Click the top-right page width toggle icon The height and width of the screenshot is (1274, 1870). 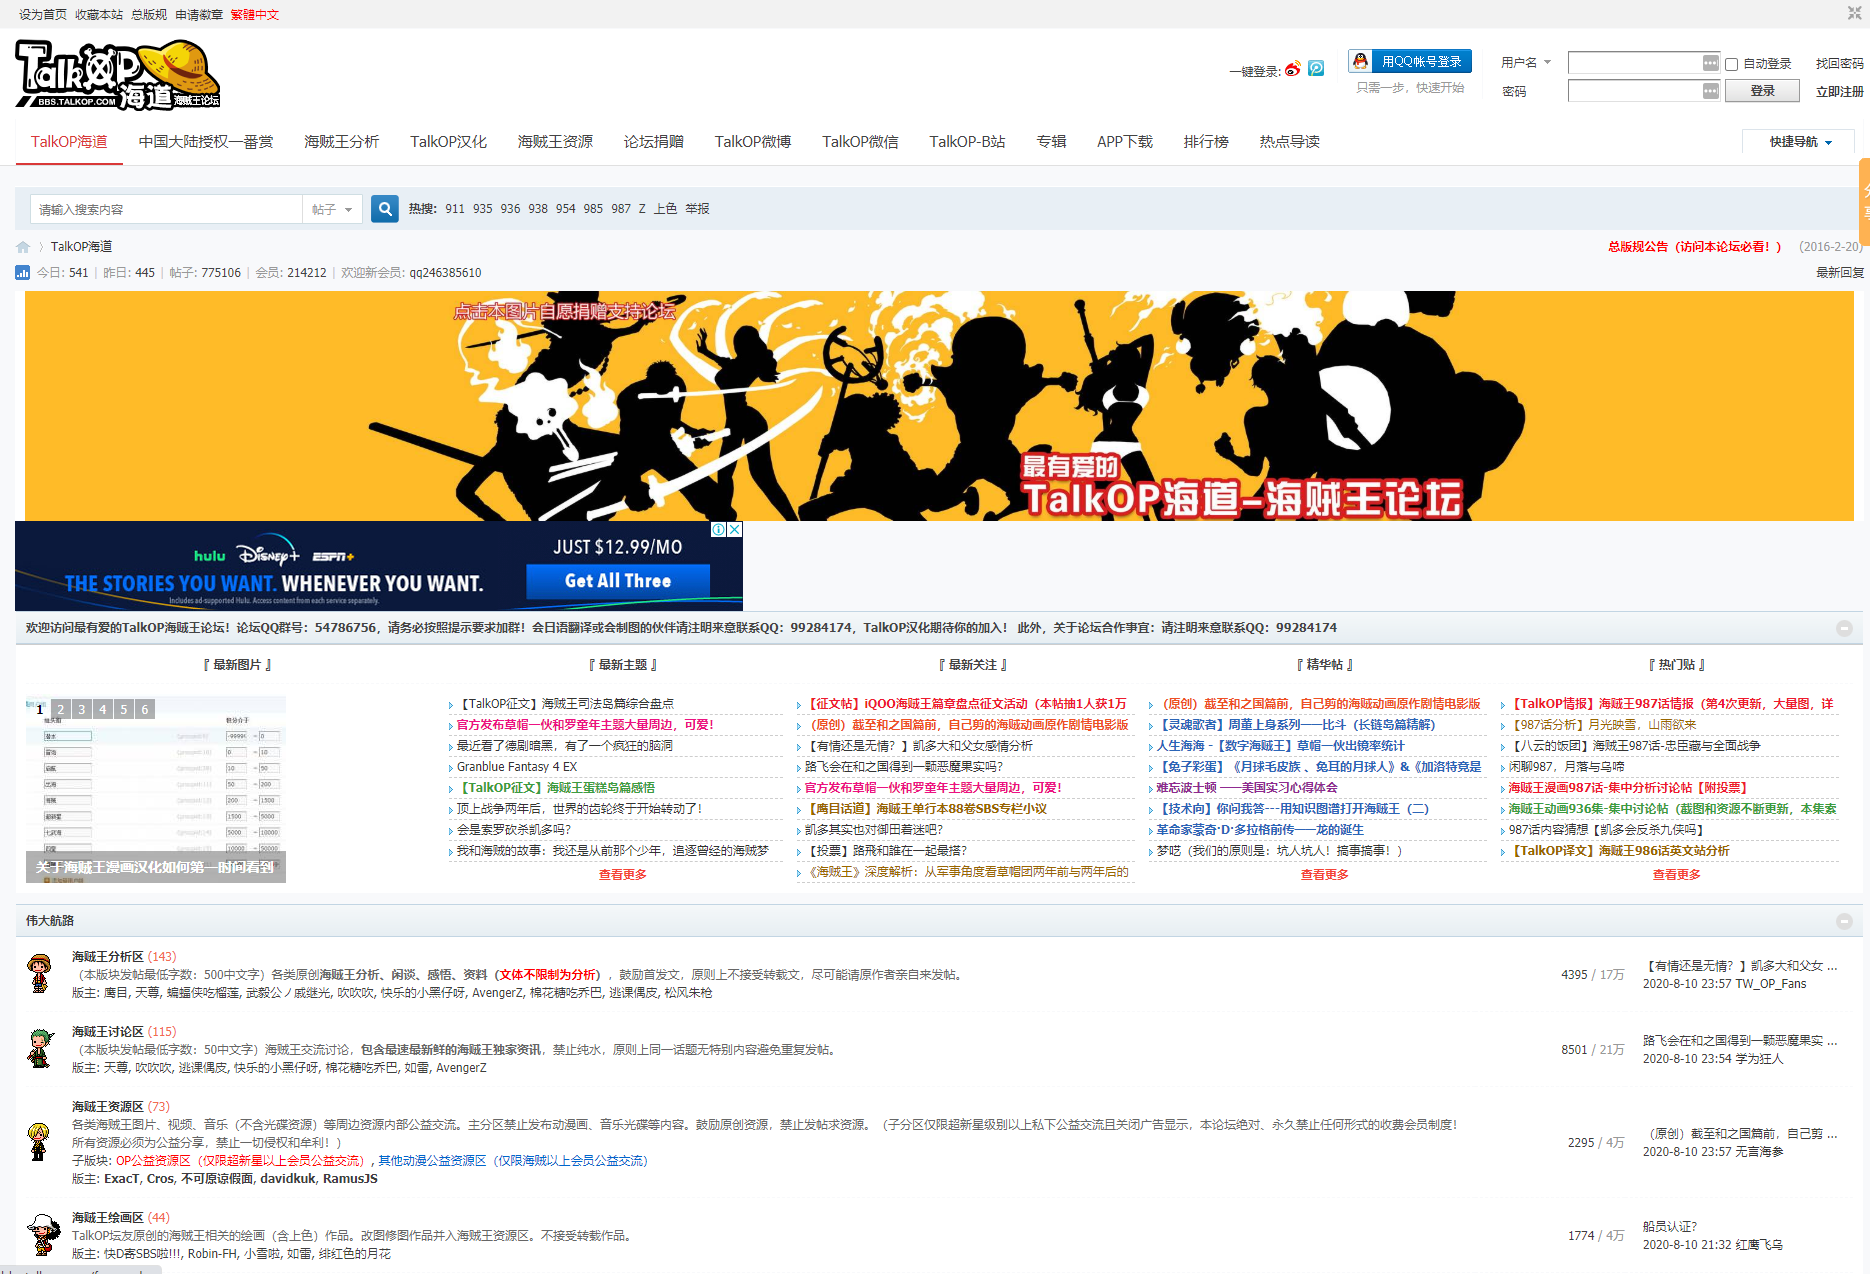1854,13
